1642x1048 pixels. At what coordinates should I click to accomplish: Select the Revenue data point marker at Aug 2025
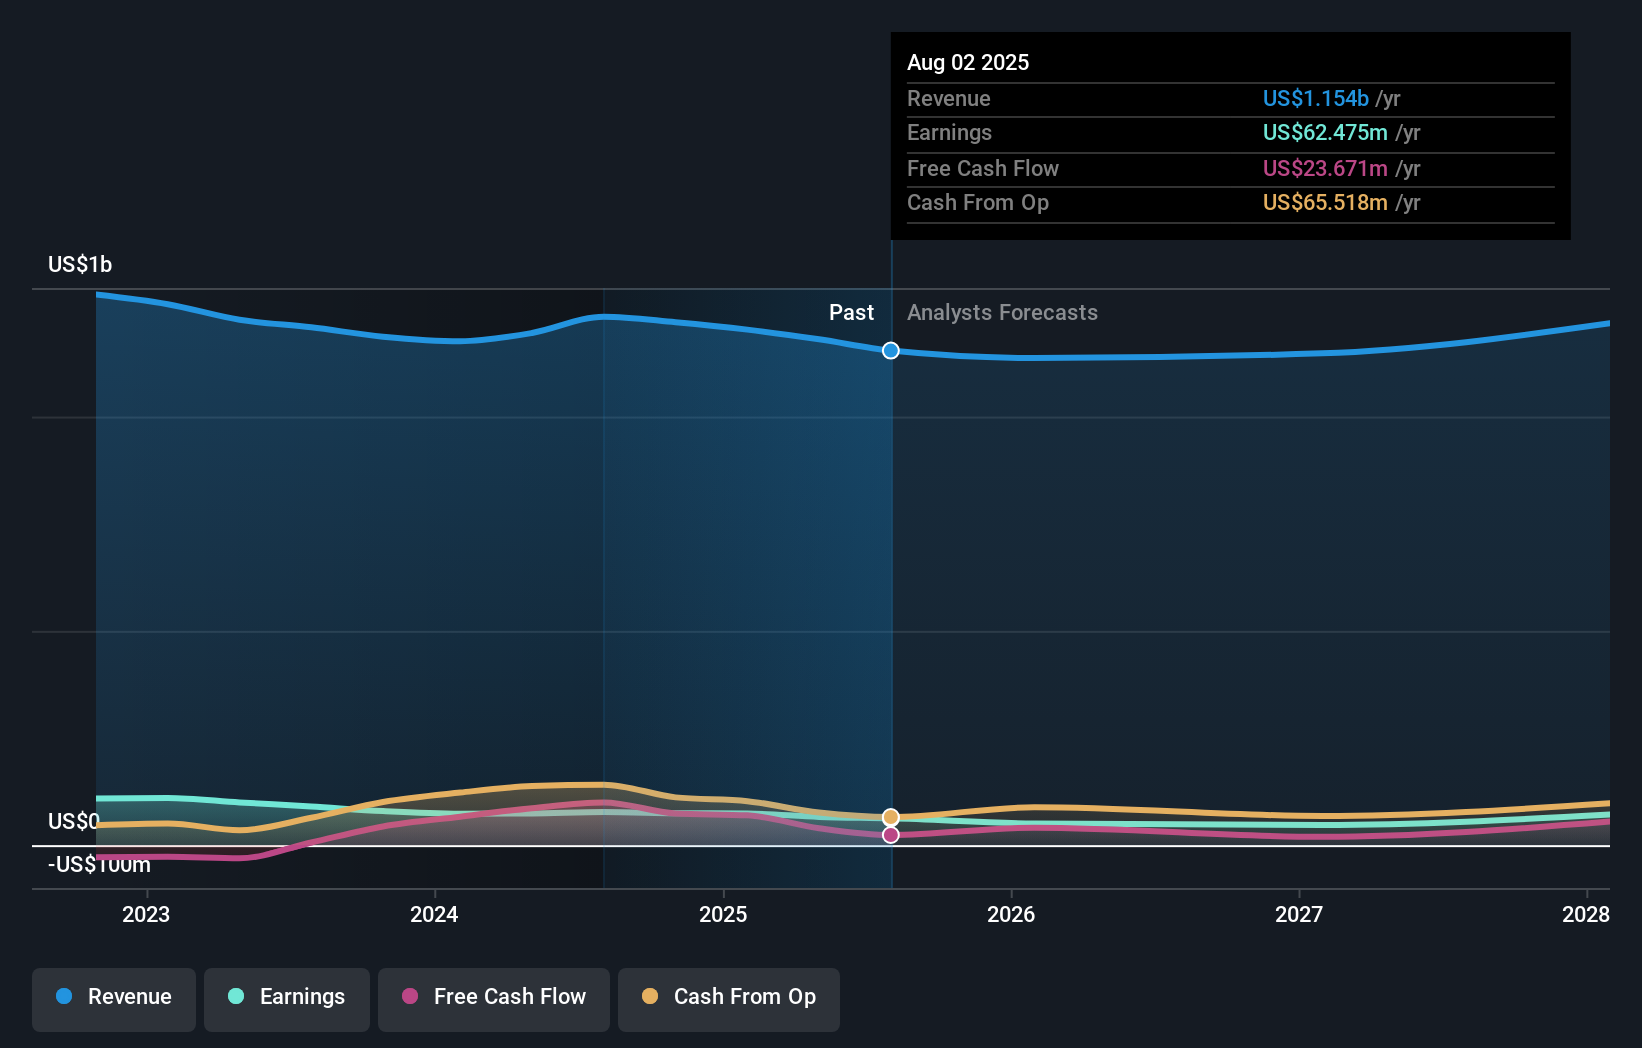click(x=891, y=350)
